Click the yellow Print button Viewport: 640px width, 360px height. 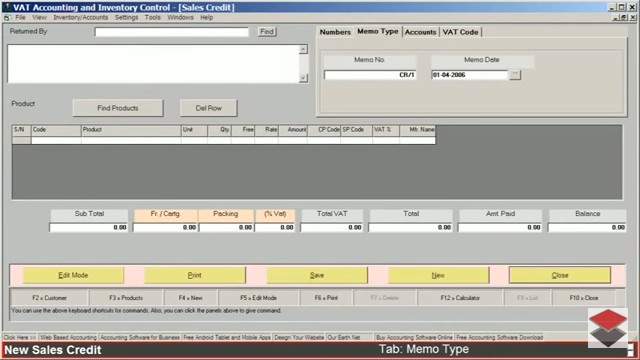click(195, 275)
